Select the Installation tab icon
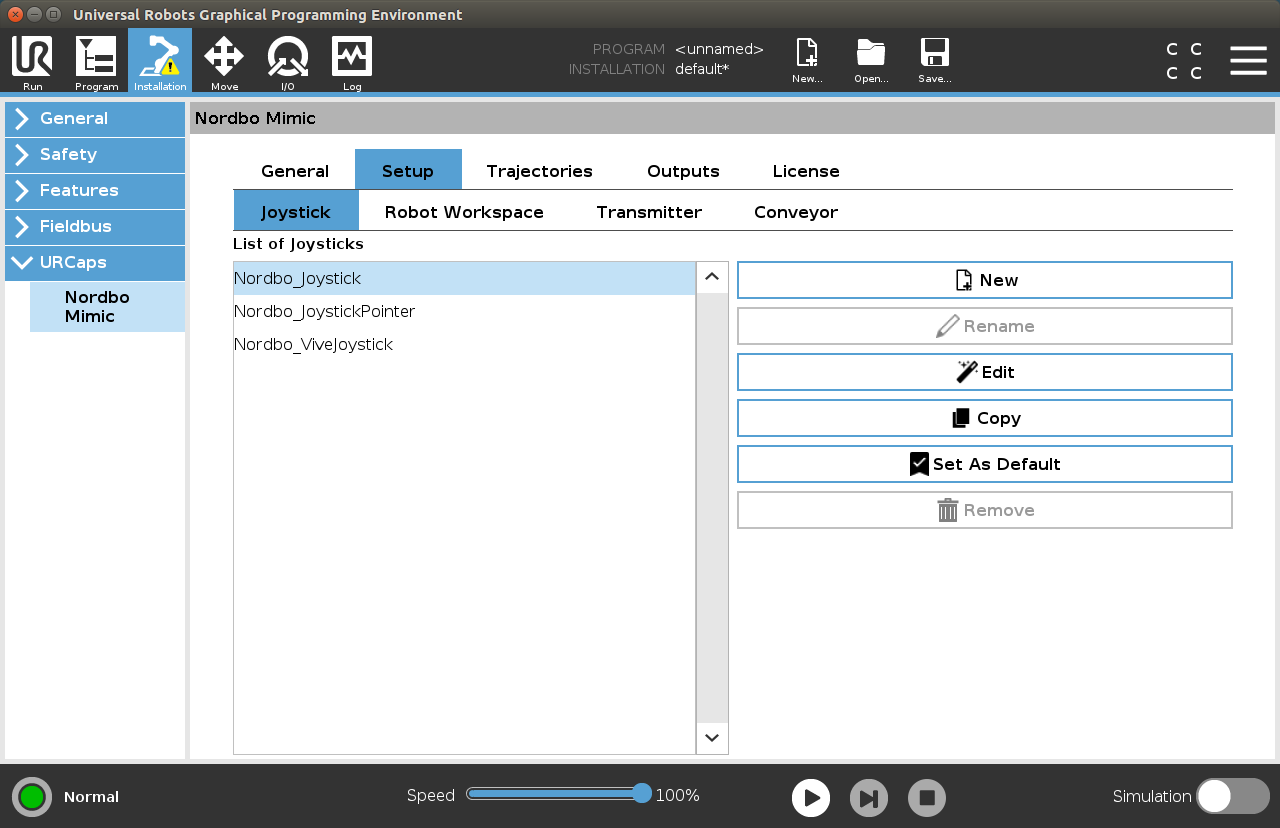This screenshot has width=1280, height=828. [x=160, y=62]
